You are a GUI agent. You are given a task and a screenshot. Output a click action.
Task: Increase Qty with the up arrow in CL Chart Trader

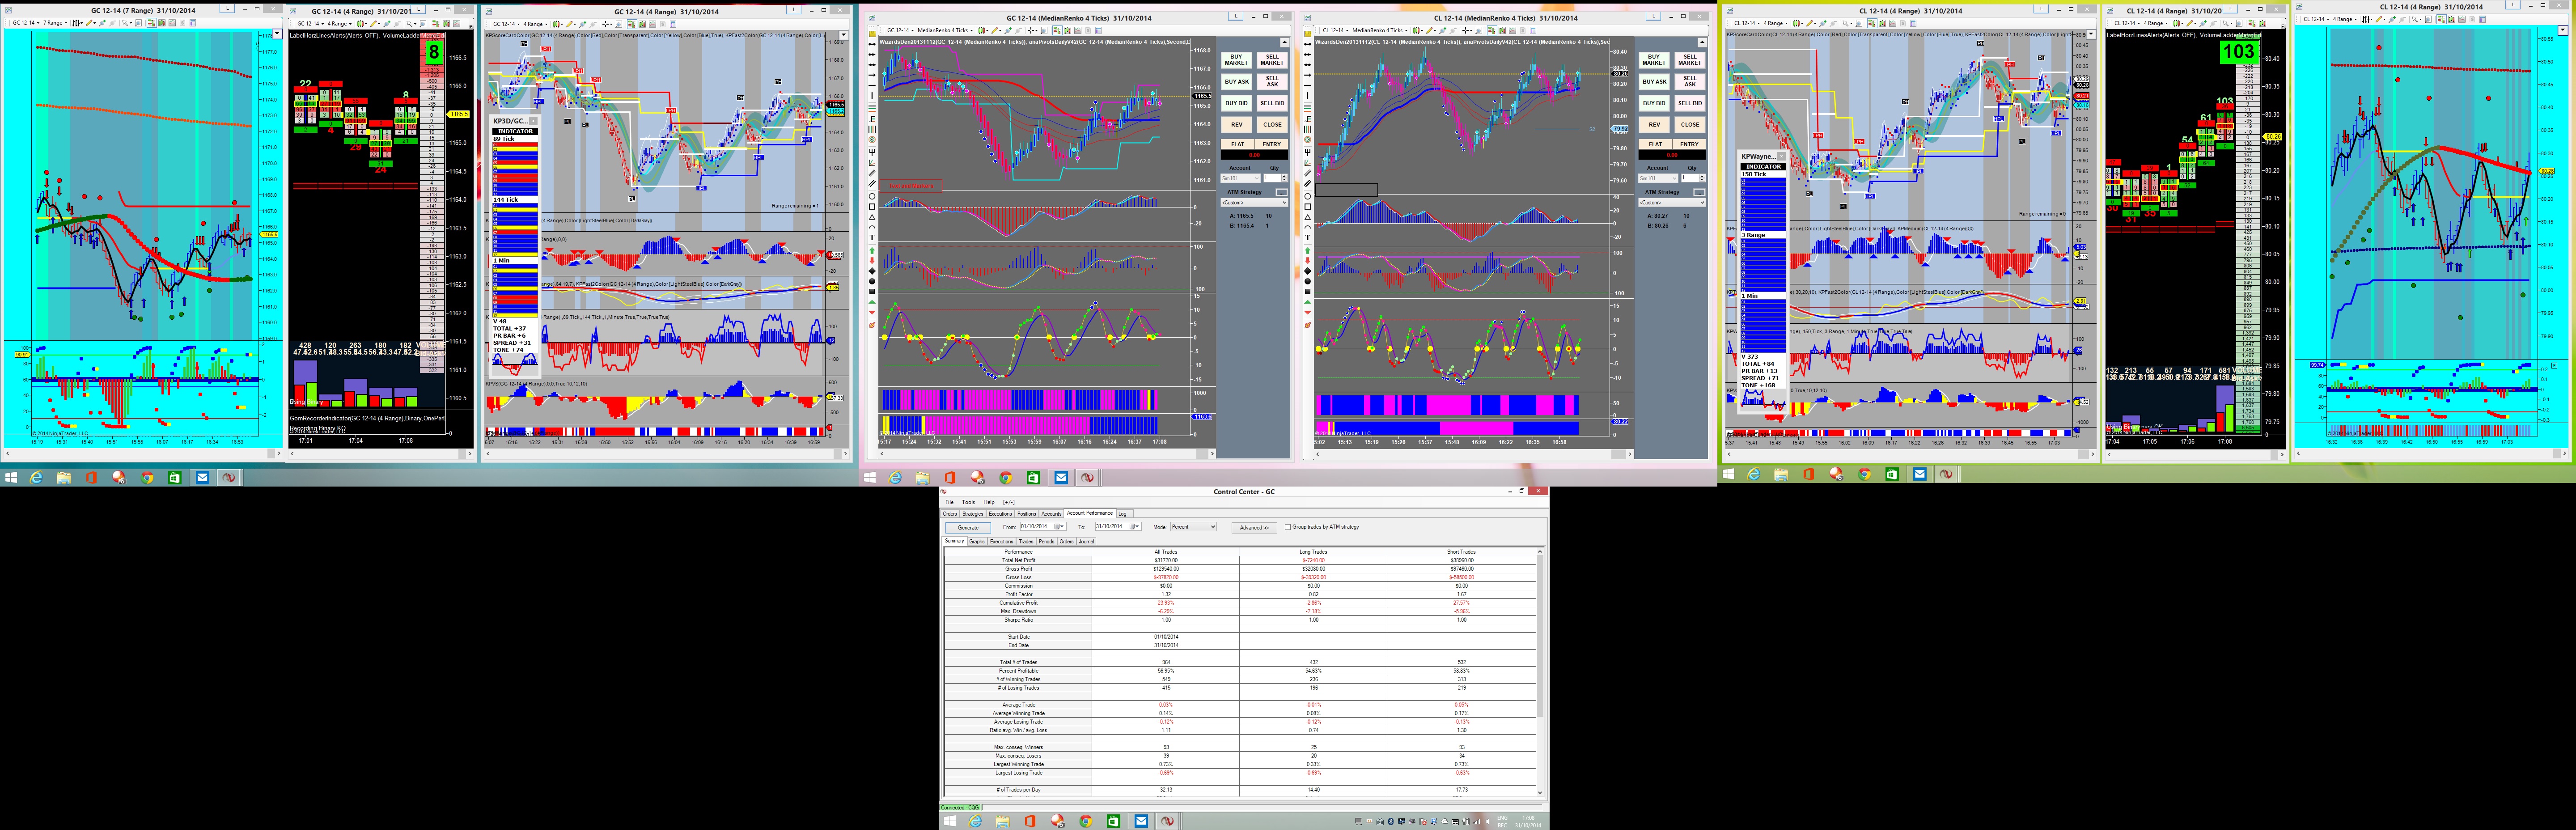pyautogui.click(x=1702, y=176)
